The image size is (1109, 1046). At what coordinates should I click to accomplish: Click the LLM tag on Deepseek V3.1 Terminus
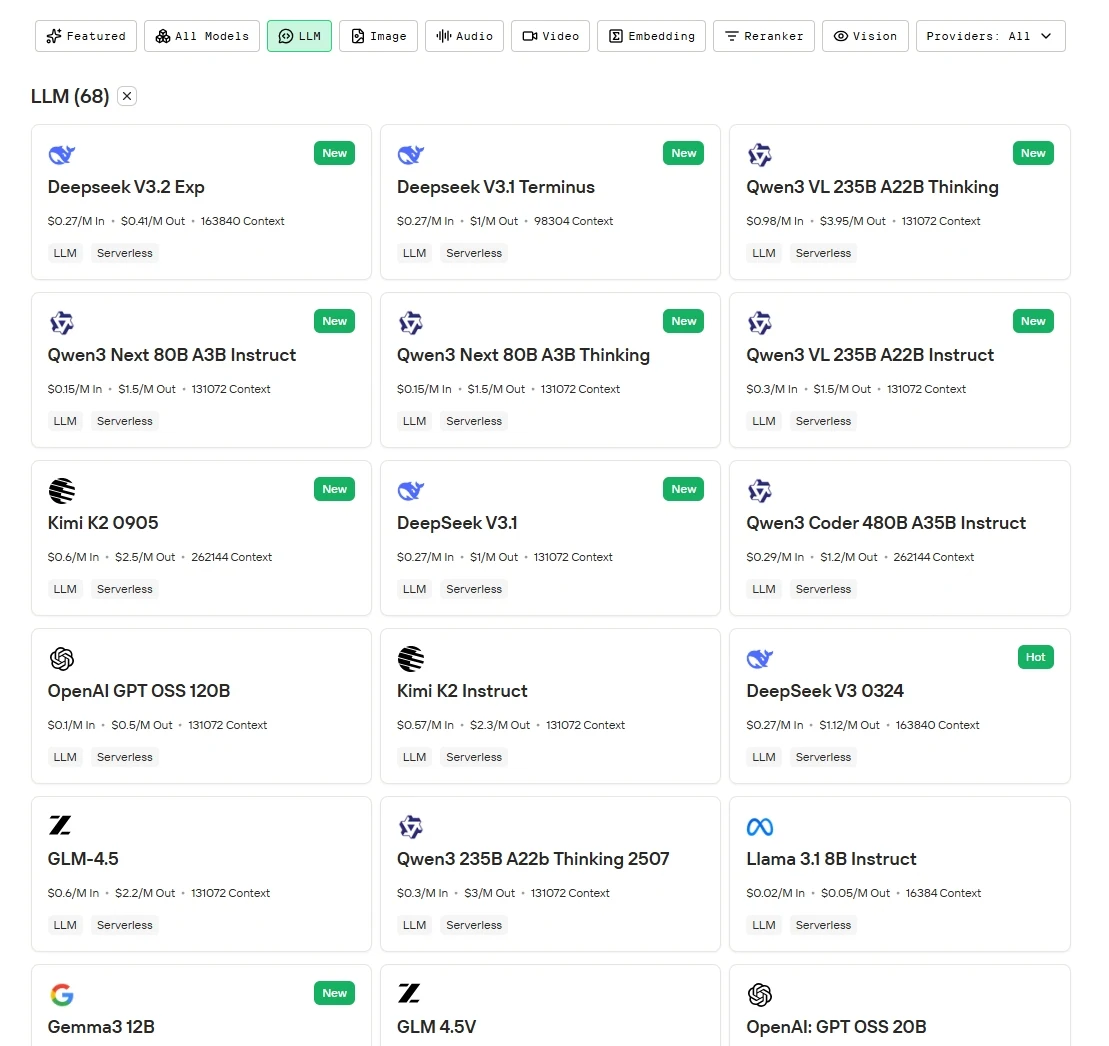click(x=414, y=253)
